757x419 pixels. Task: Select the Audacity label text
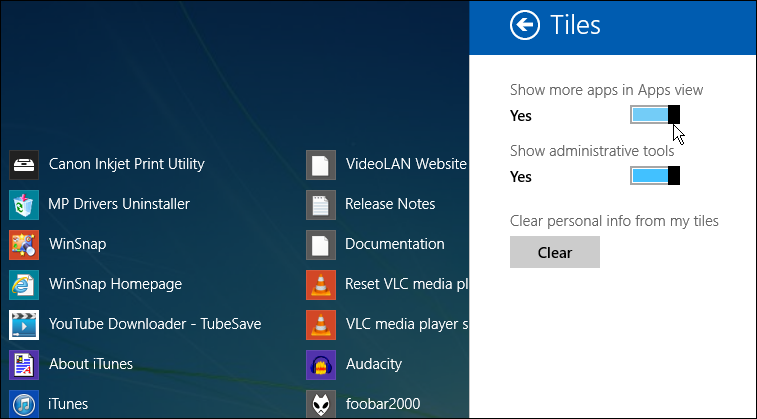point(374,364)
